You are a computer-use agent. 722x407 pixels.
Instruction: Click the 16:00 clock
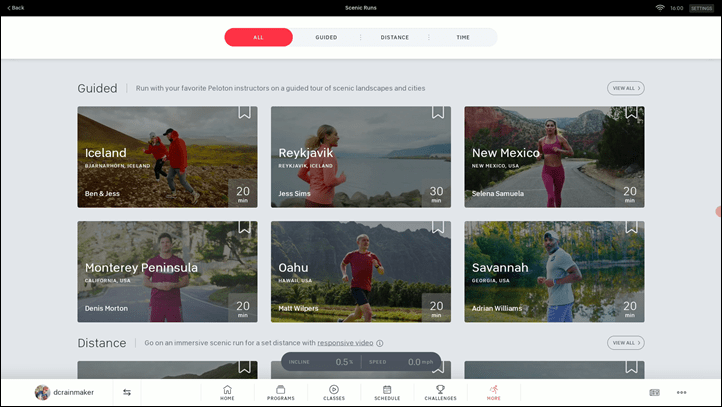pos(676,8)
